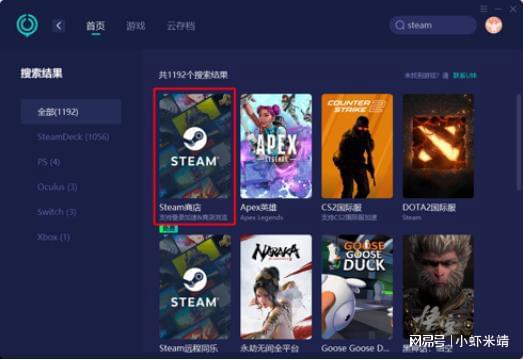The width and height of the screenshot is (523, 360).
Task: Switch to the 游戏 tab
Action: coord(136,26)
